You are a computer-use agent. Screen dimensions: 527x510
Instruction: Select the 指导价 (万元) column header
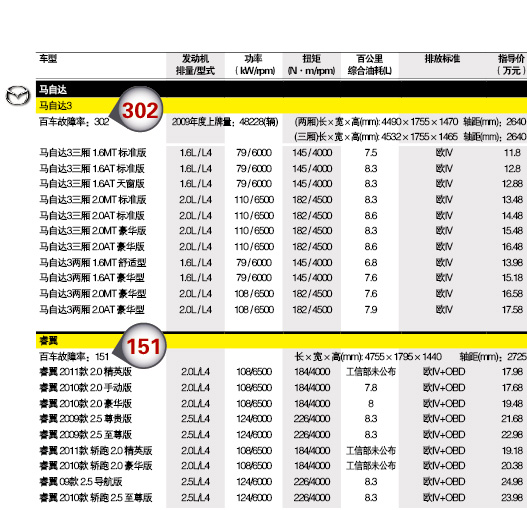(511, 65)
